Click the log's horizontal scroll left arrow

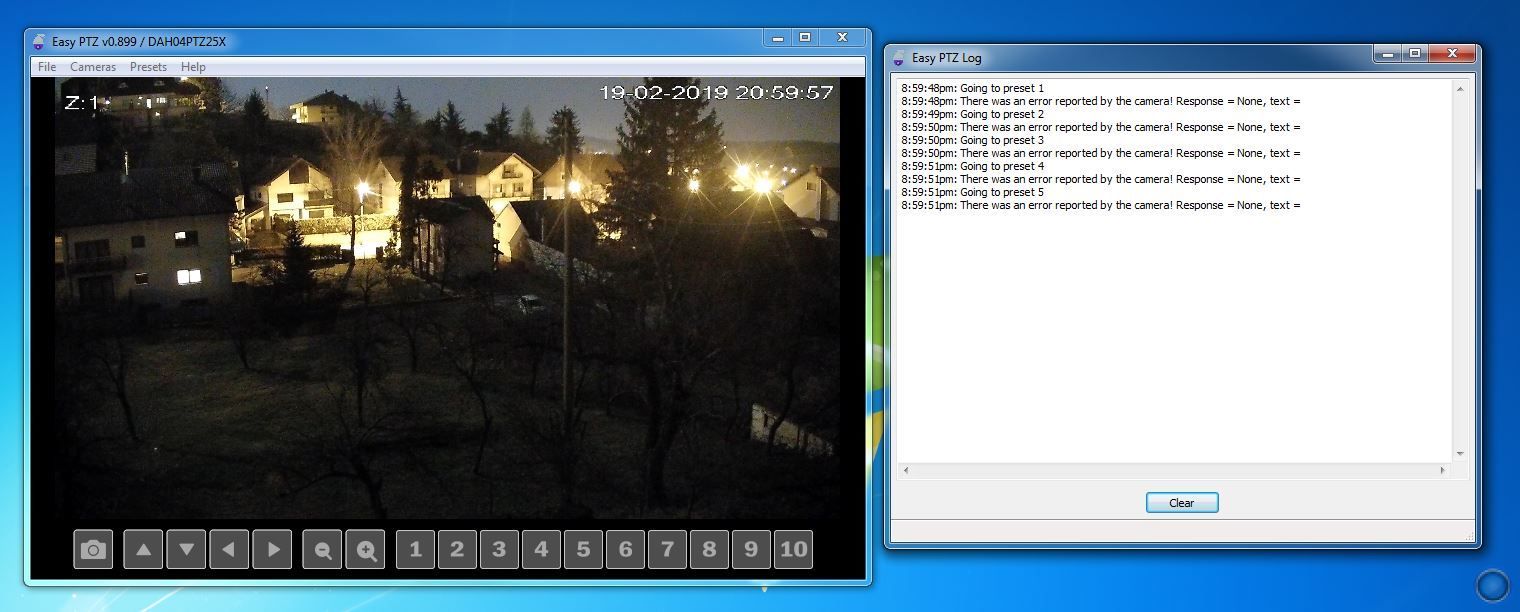tap(906, 470)
